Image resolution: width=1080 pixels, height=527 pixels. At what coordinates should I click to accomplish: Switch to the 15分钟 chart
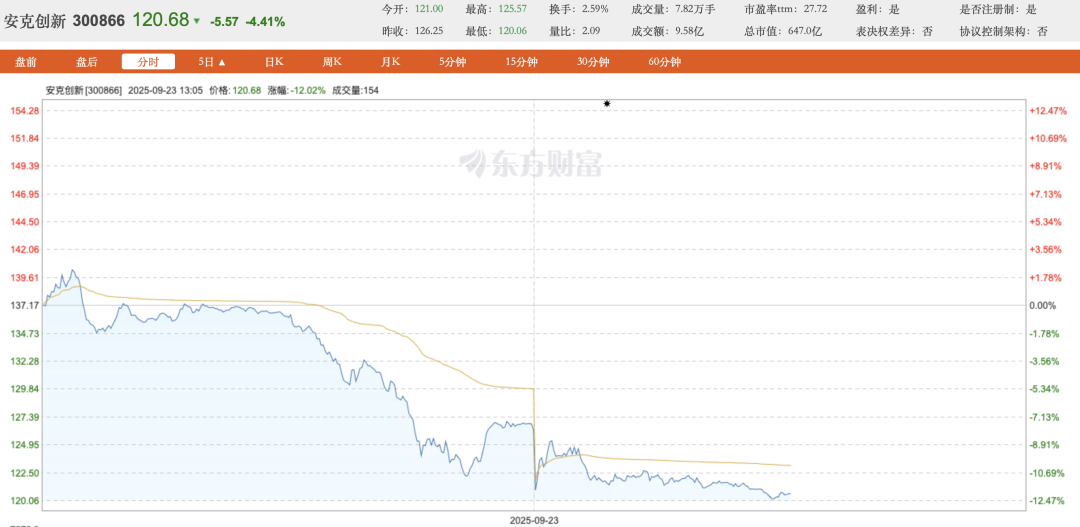tap(521, 62)
